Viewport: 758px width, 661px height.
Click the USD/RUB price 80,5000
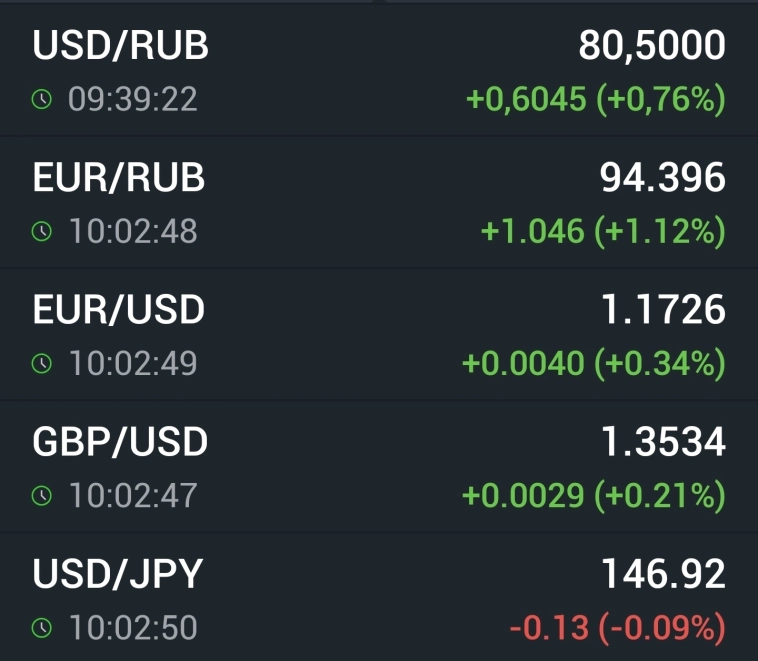pyautogui.click(x=652, y=46)
